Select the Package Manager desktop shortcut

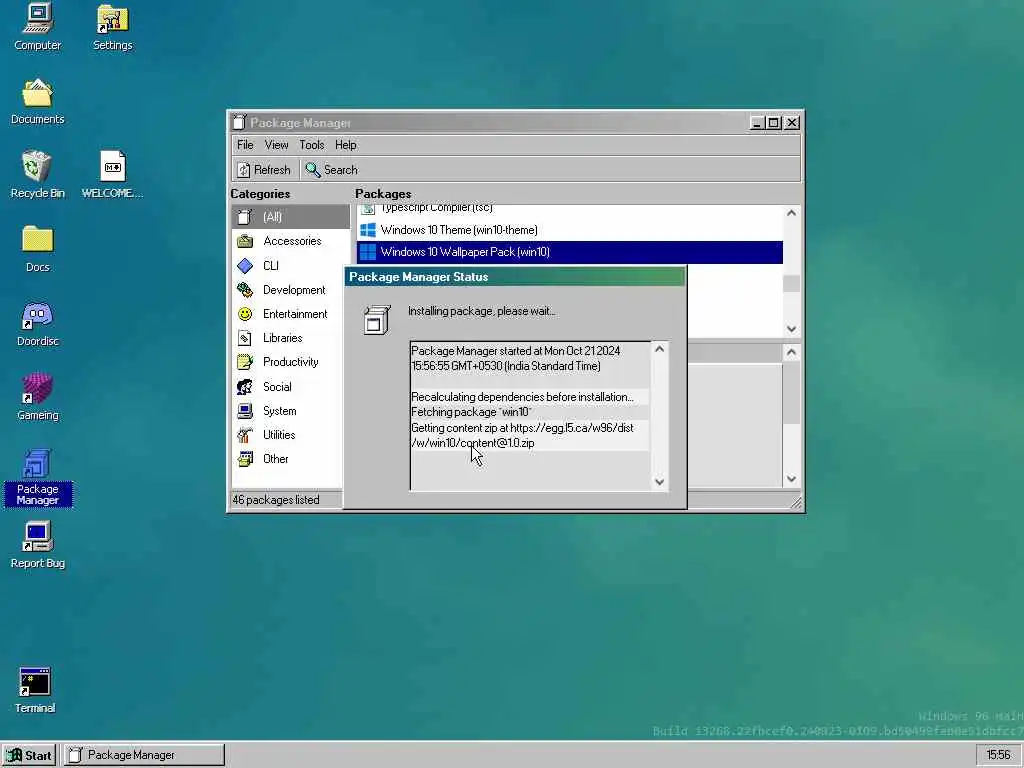[x=37, y=477]
